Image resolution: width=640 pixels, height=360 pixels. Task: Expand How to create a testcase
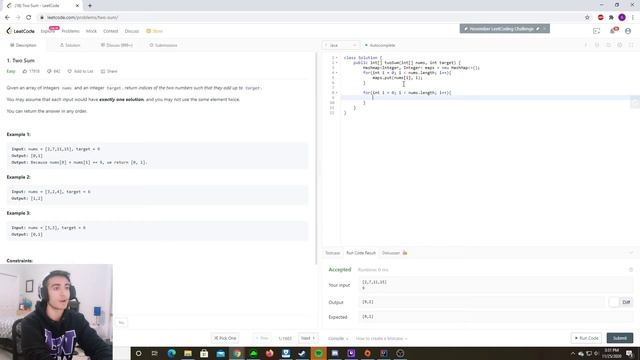click(x=381, y=339)
